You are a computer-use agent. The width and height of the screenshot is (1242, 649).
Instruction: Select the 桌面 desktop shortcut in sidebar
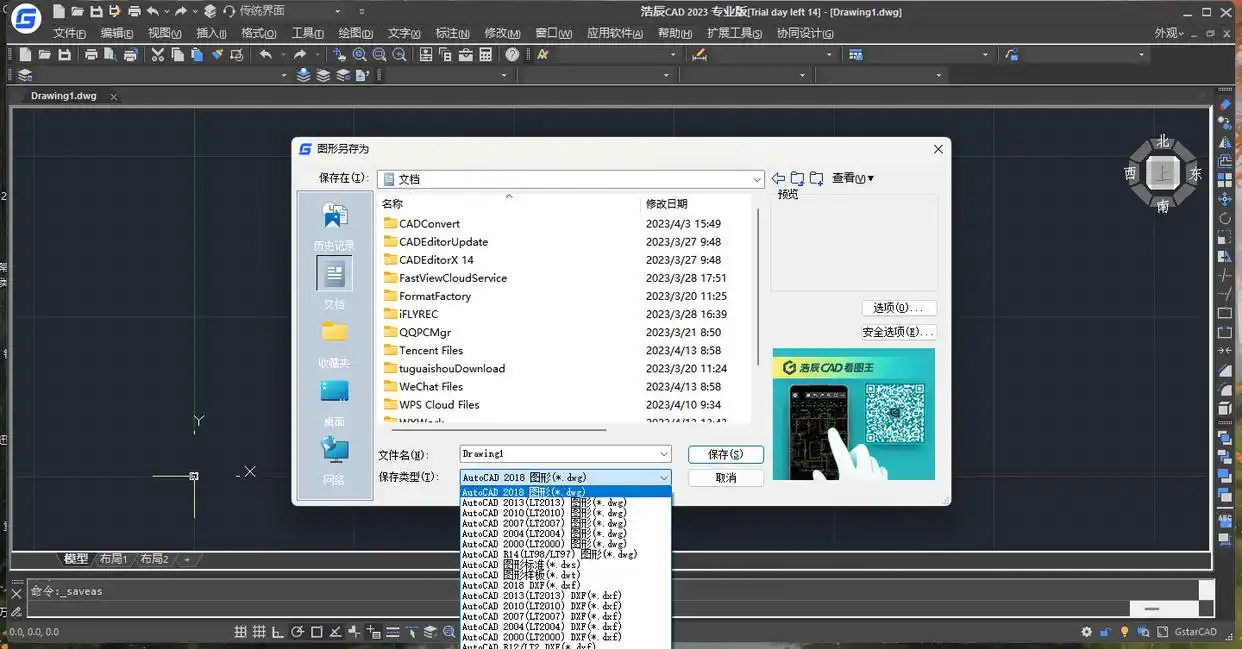pos(334,402)
